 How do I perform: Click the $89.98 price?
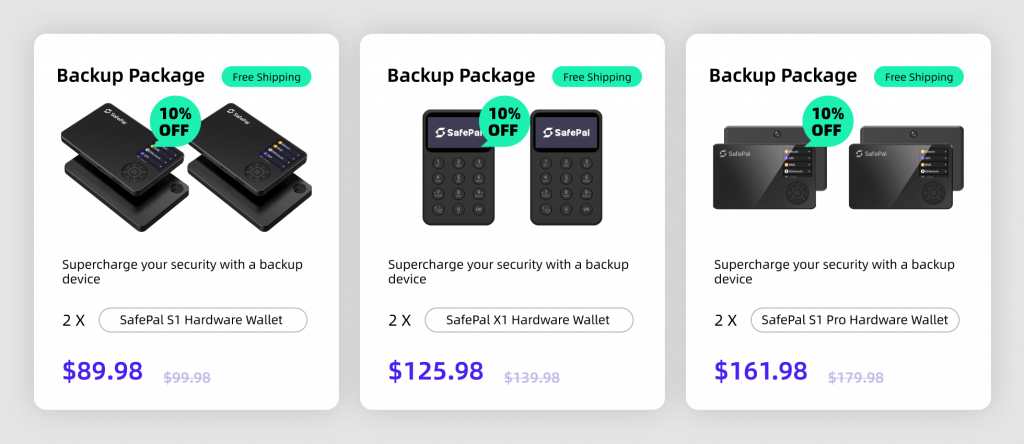pyautogui.click(x=103, y=371)
